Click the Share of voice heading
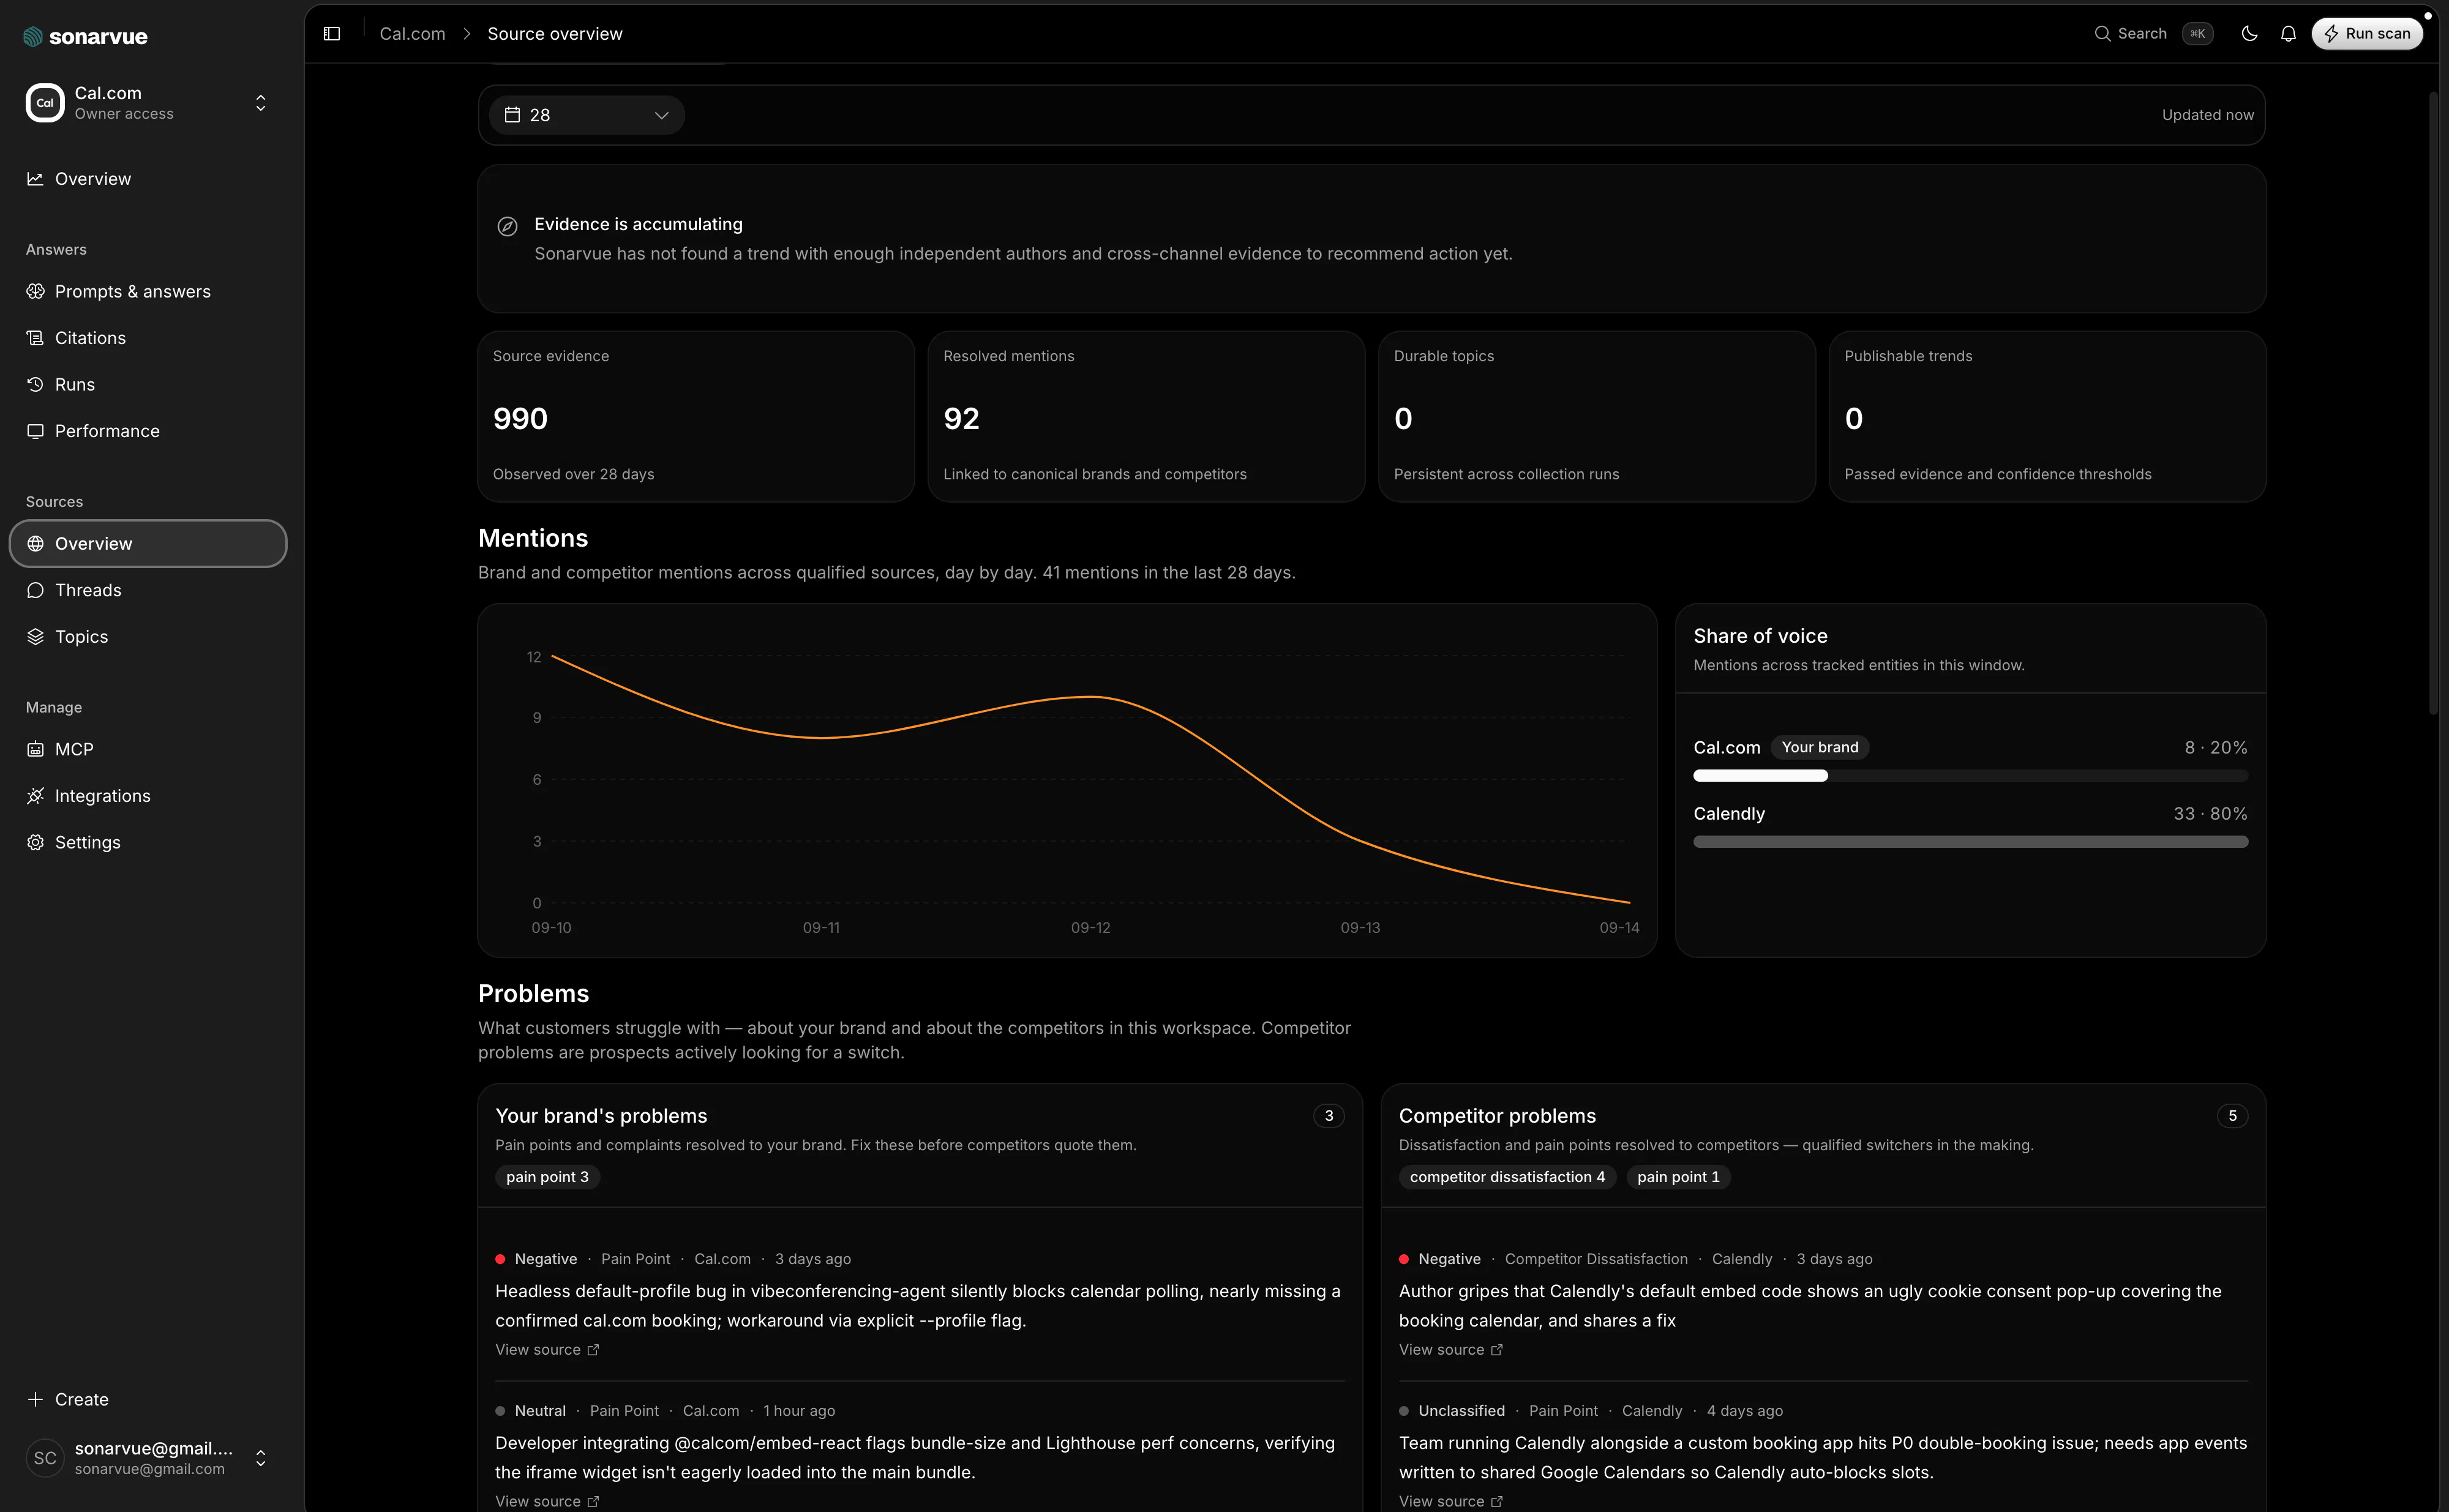2449x1512 pixels. click(1760, 636)
